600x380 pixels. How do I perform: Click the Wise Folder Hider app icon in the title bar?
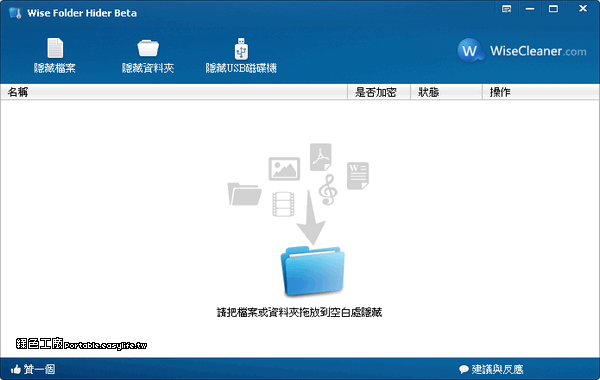click(x=15, y=13)
